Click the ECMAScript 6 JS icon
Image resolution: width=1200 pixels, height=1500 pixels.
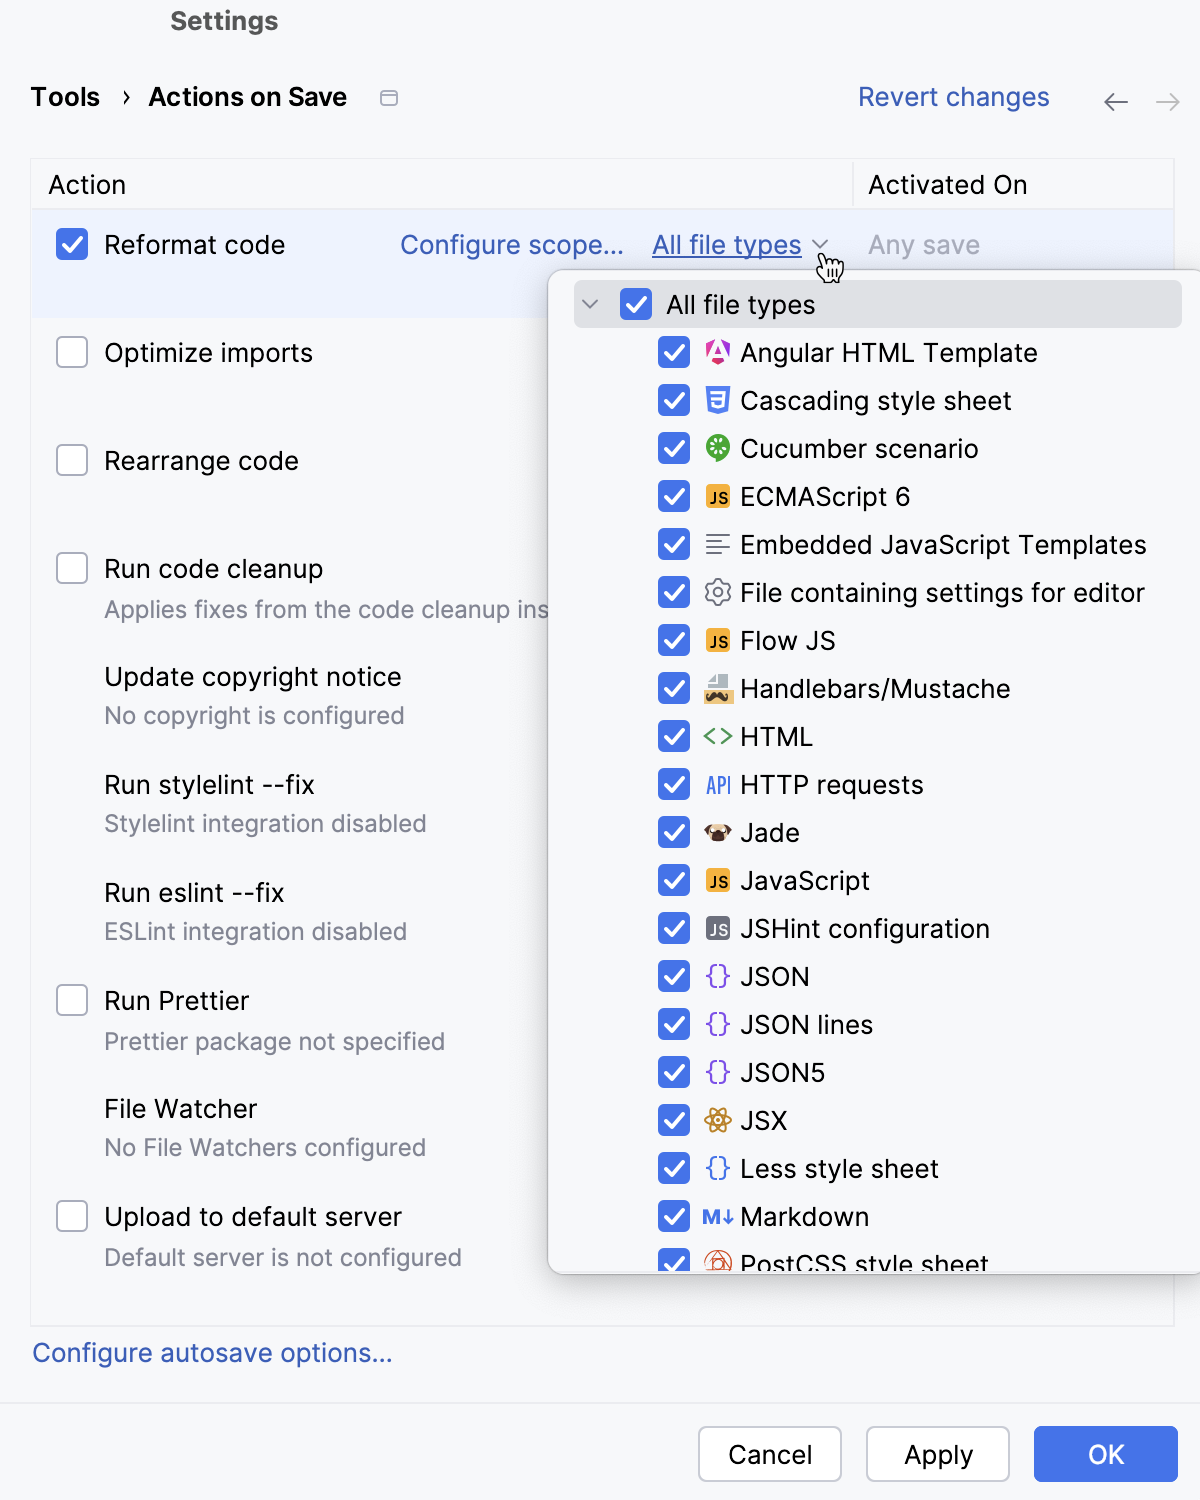tap(718, 496)
